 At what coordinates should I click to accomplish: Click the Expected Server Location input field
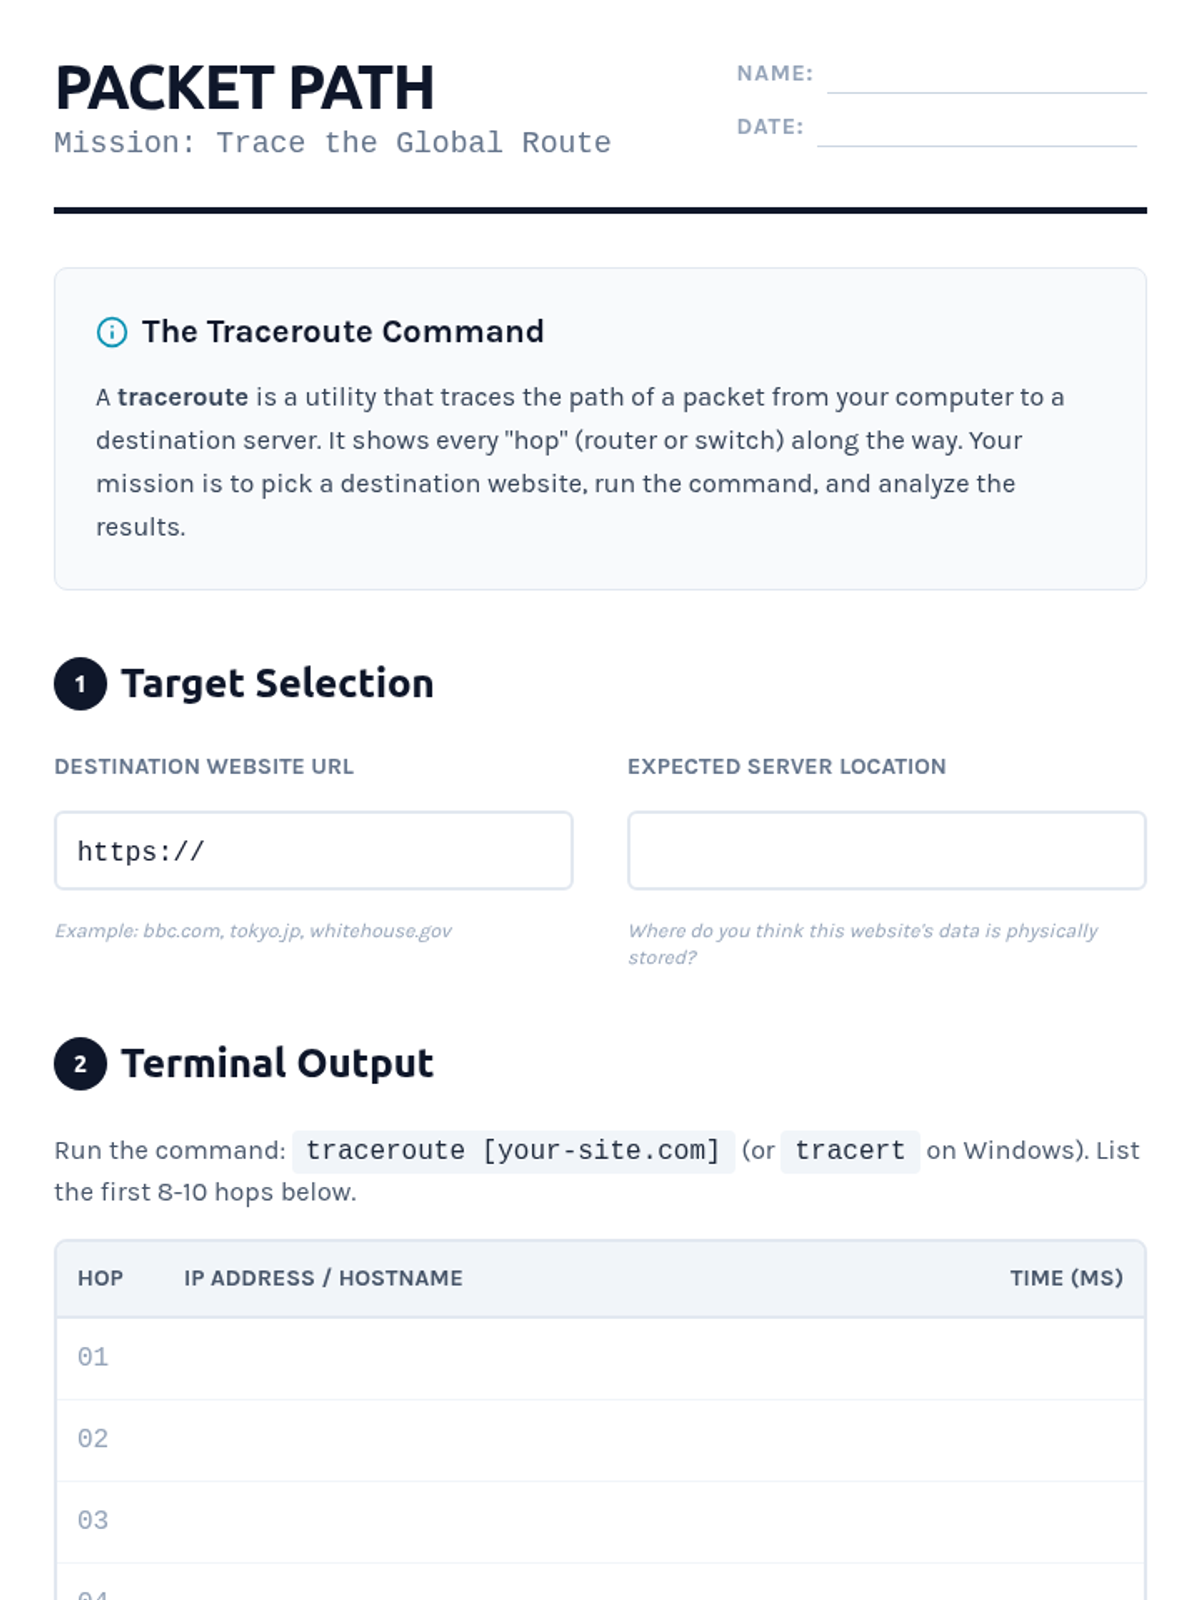pos(886,851)
